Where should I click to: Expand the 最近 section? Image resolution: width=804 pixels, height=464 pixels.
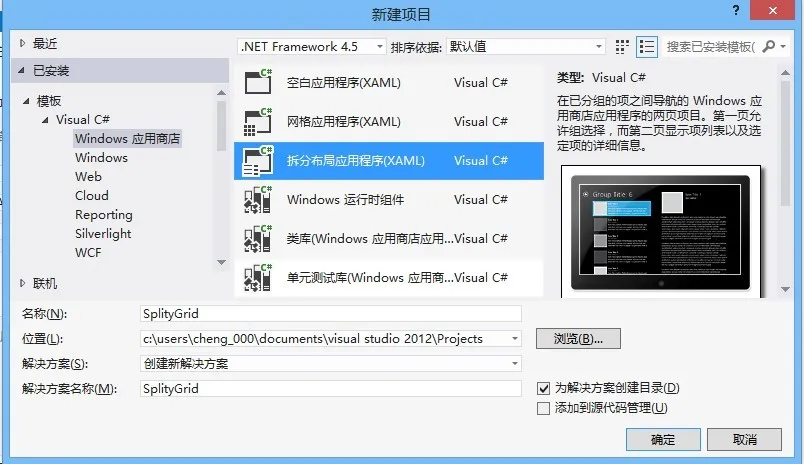[x=22, y=44]
